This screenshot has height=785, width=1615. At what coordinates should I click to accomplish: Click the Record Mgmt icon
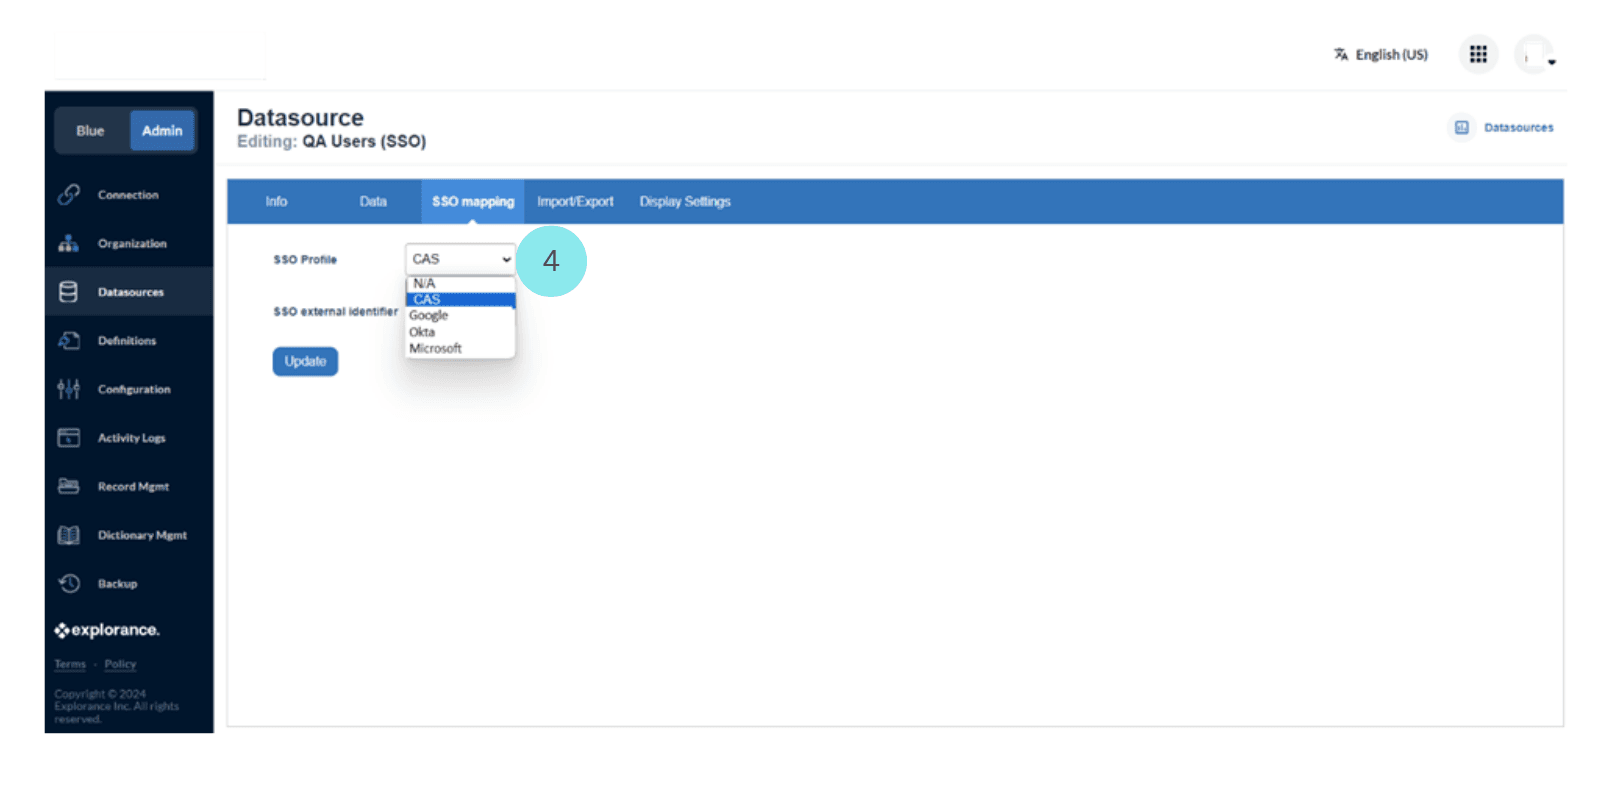(68, 486)
